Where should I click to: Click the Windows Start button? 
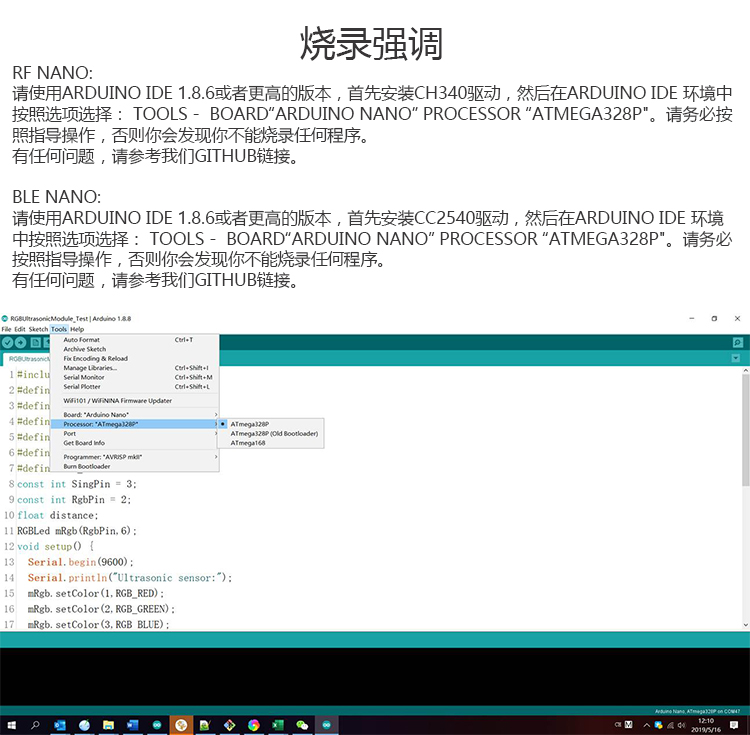[x=11, y=724]
